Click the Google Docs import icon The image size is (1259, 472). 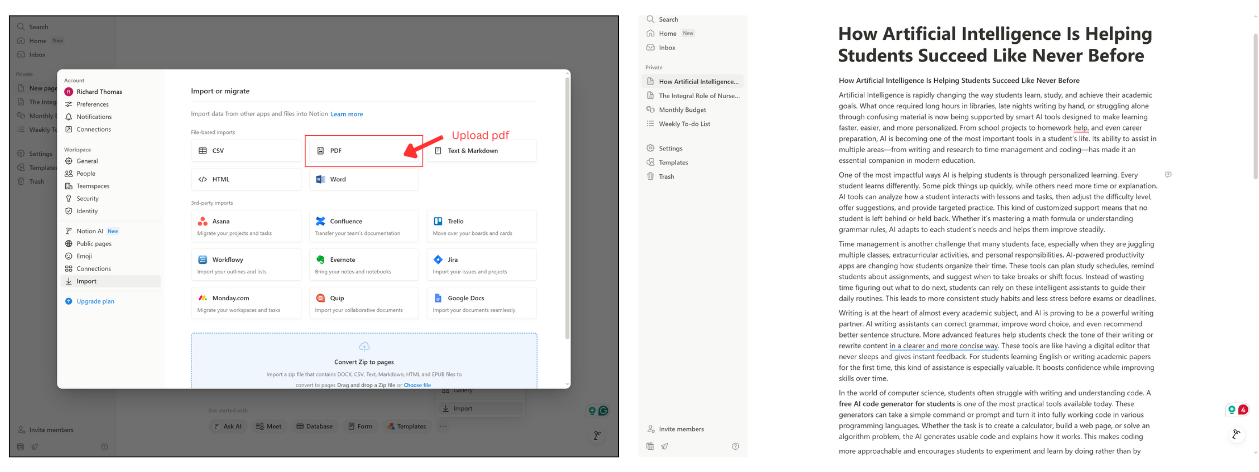pyautogui.click(x=438, y=298)
